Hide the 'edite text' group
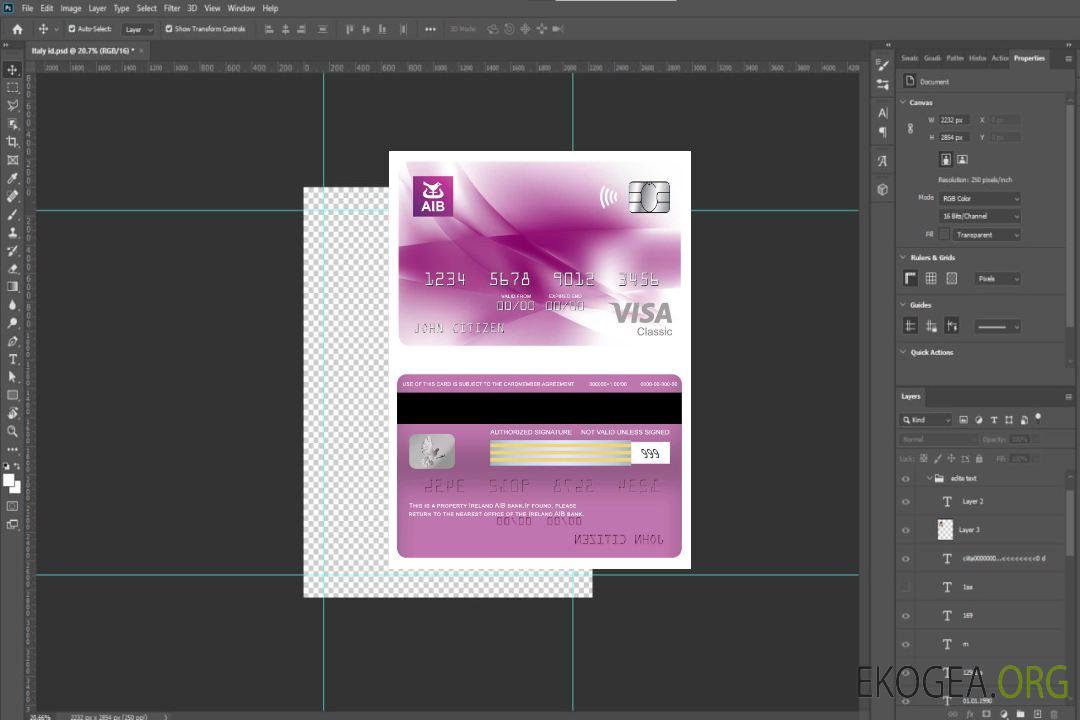 [x=906, y=478]
